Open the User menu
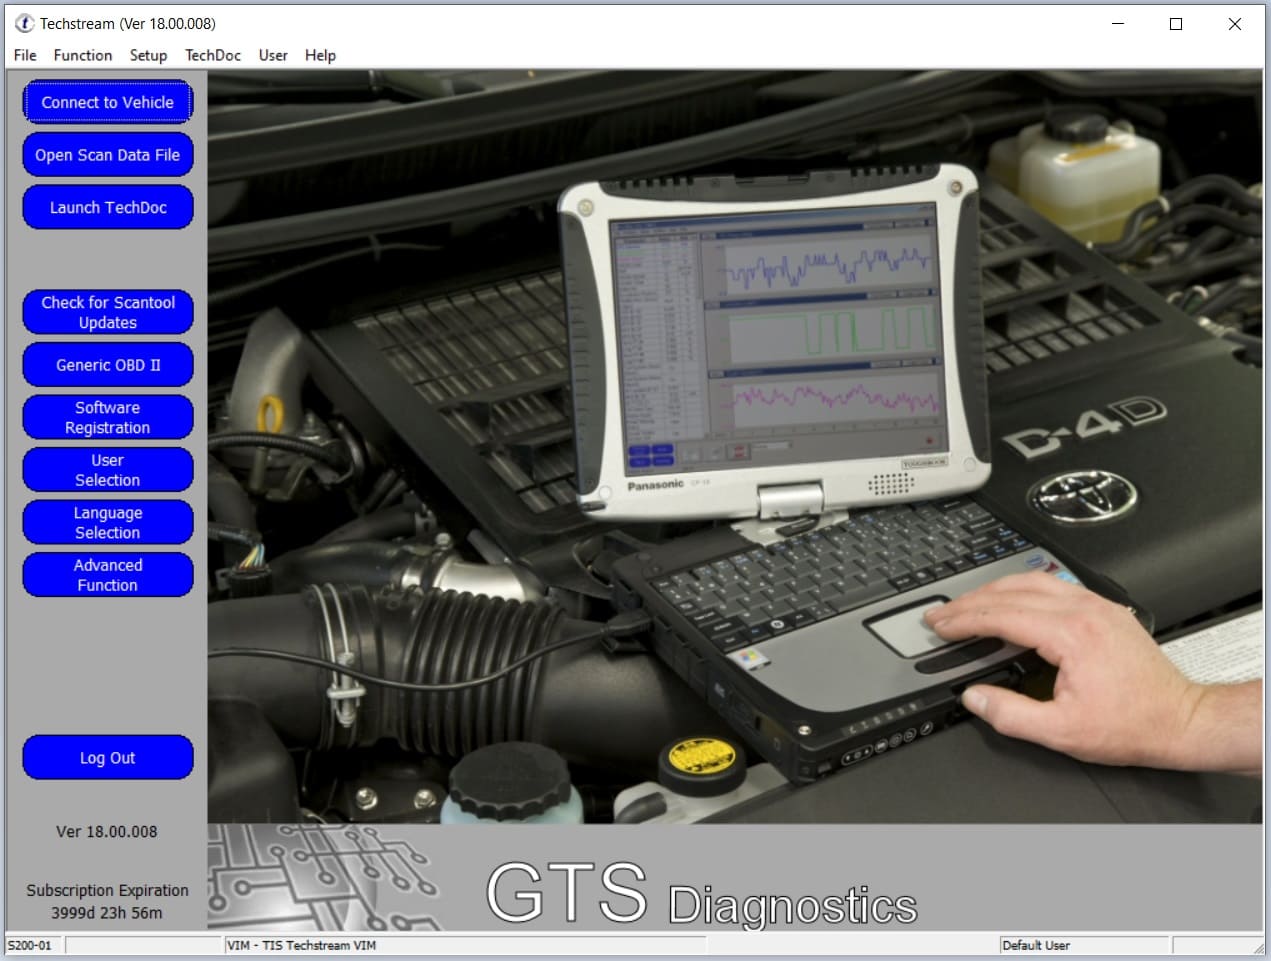1271x961 pixels. click(x=273, y=55)
